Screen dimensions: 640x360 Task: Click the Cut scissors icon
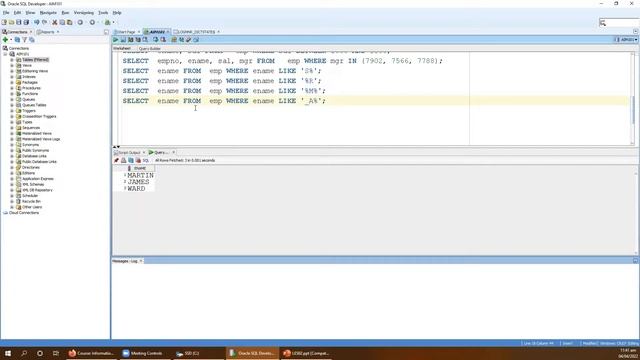pyautogui.click(x=55, y=22)
